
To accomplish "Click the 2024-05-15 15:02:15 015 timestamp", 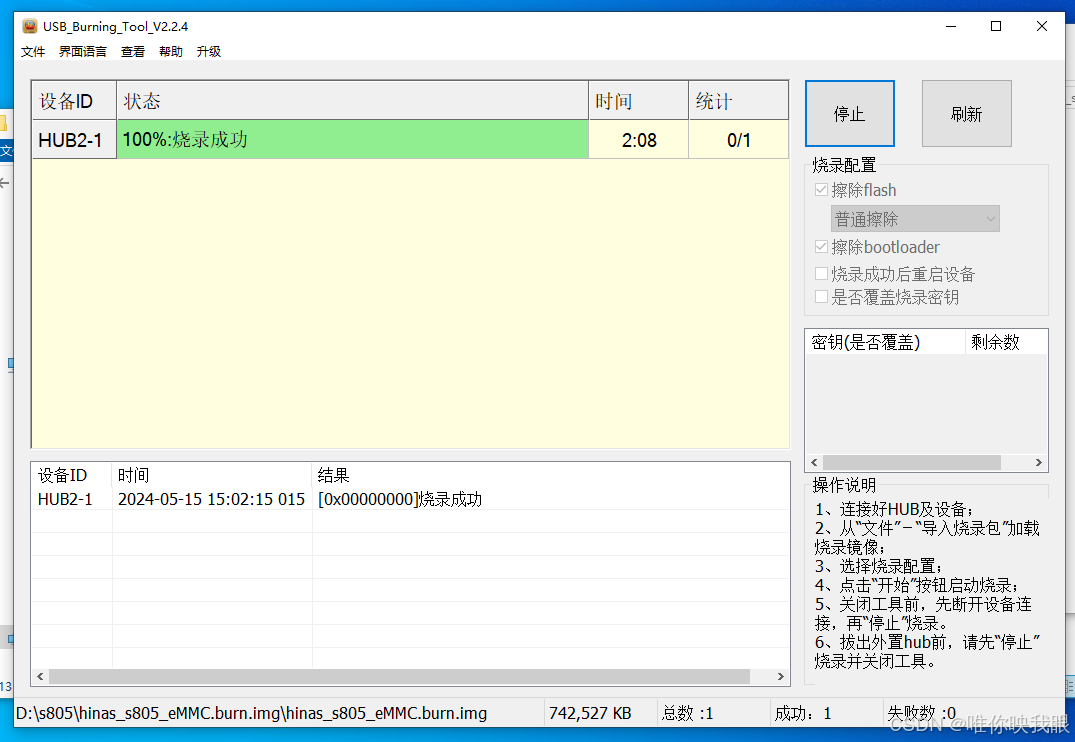I will pos(211,499).
